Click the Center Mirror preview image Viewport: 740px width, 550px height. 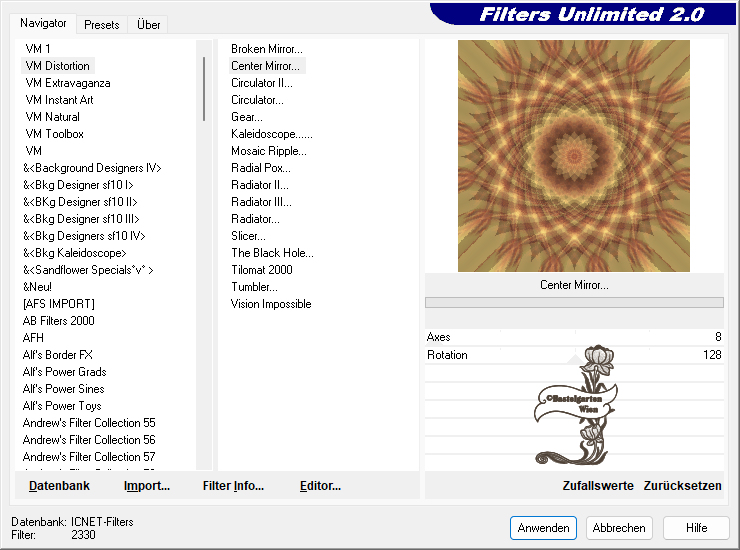(574, 156)
